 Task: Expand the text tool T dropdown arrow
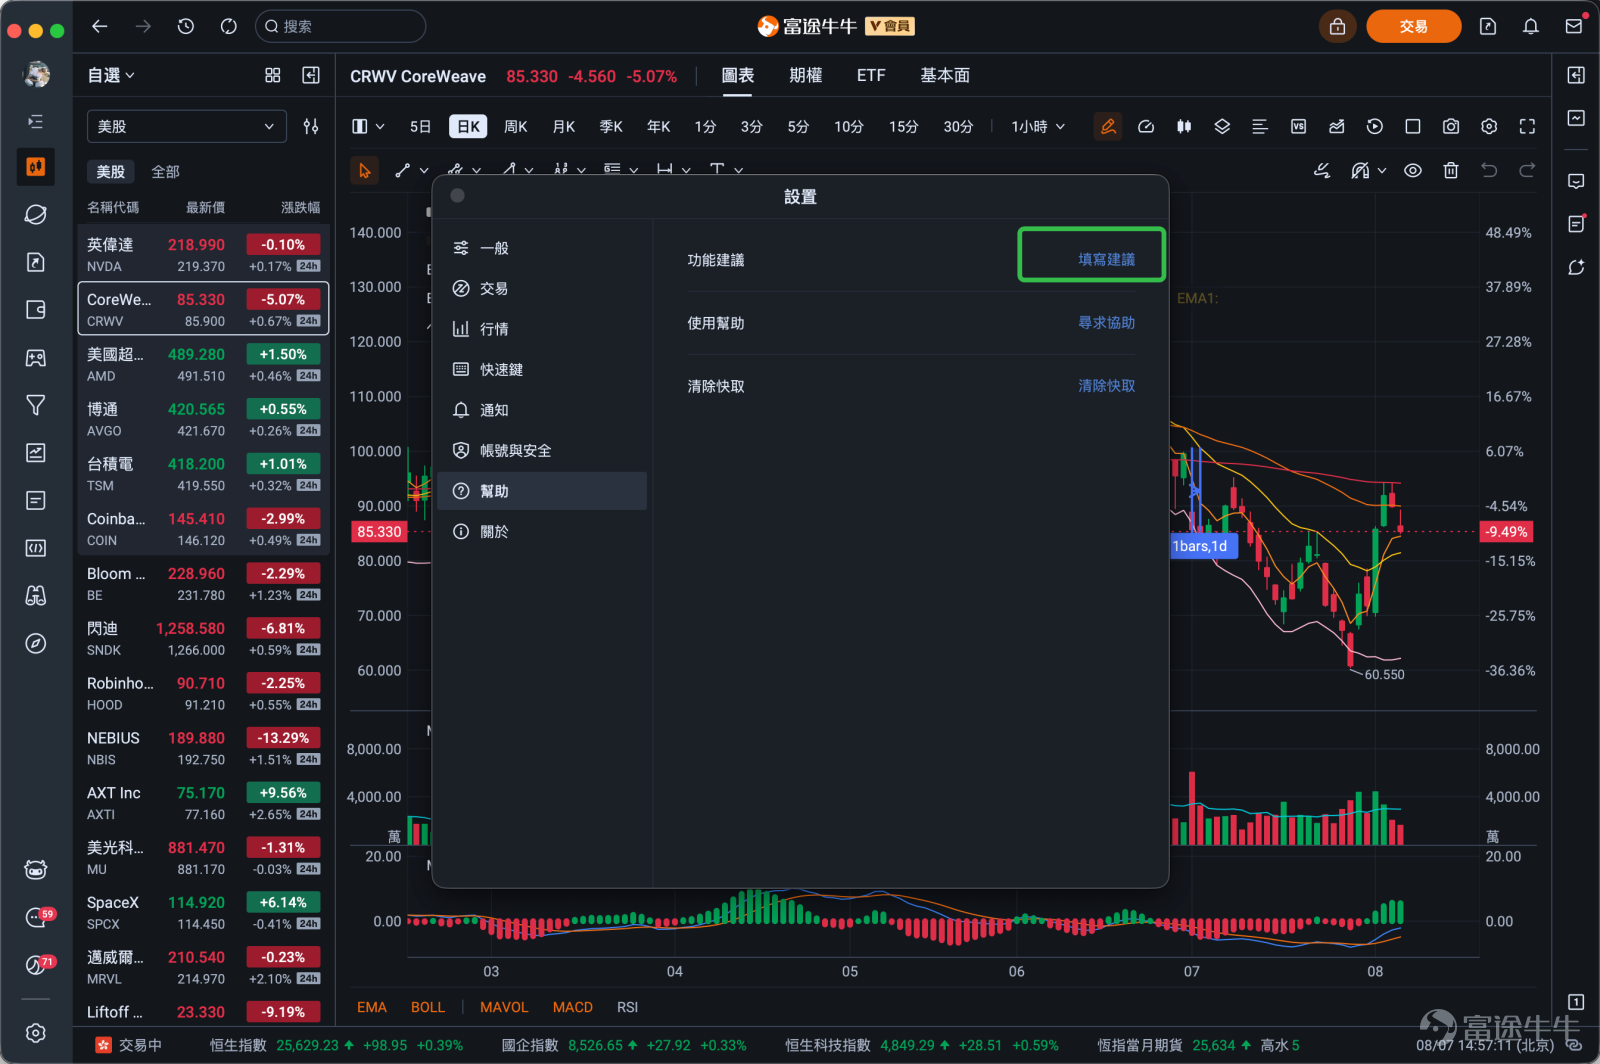click(x=738, y=171)
